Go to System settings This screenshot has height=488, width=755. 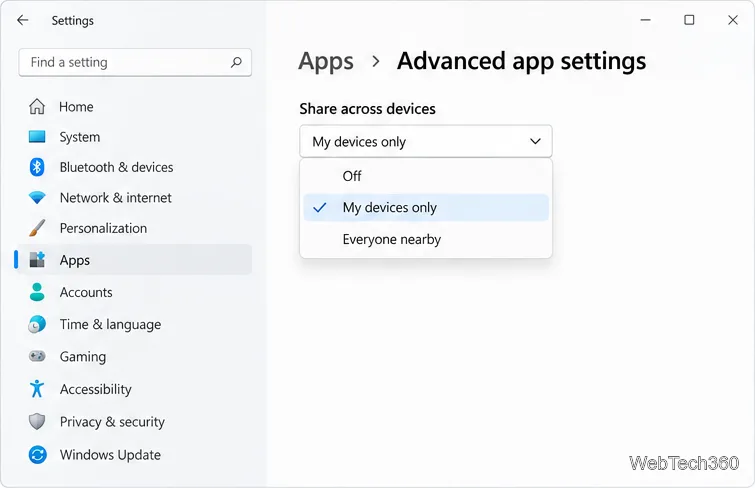click(x=135, y=137)
